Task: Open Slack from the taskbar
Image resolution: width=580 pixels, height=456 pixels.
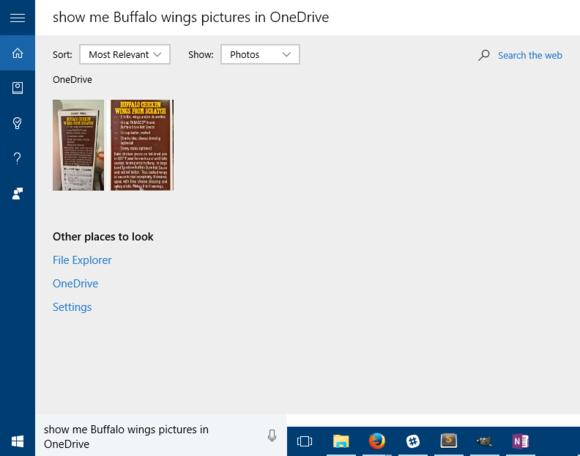Action: [x=412, y=441]
